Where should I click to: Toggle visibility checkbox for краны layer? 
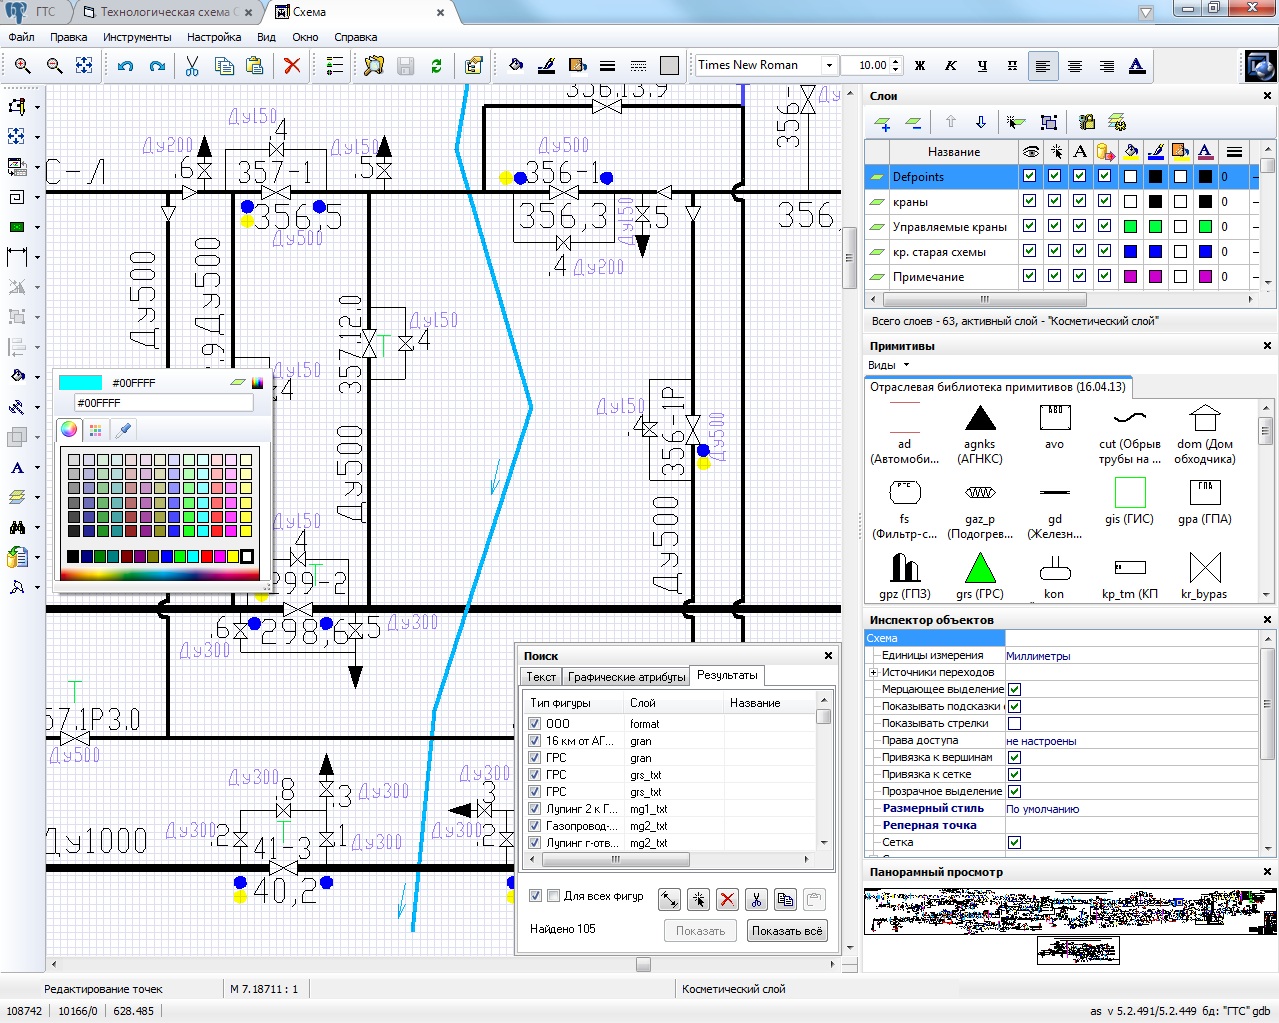(1029, 201)
